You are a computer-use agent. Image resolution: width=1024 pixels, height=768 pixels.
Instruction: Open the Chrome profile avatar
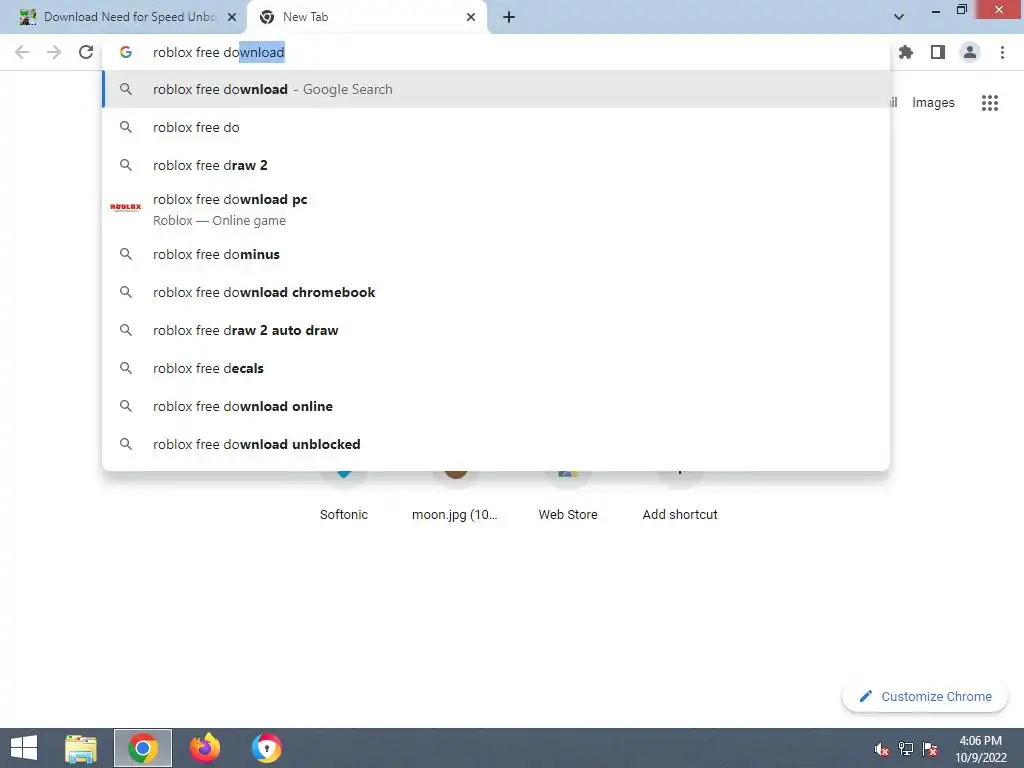coord(970,52)
